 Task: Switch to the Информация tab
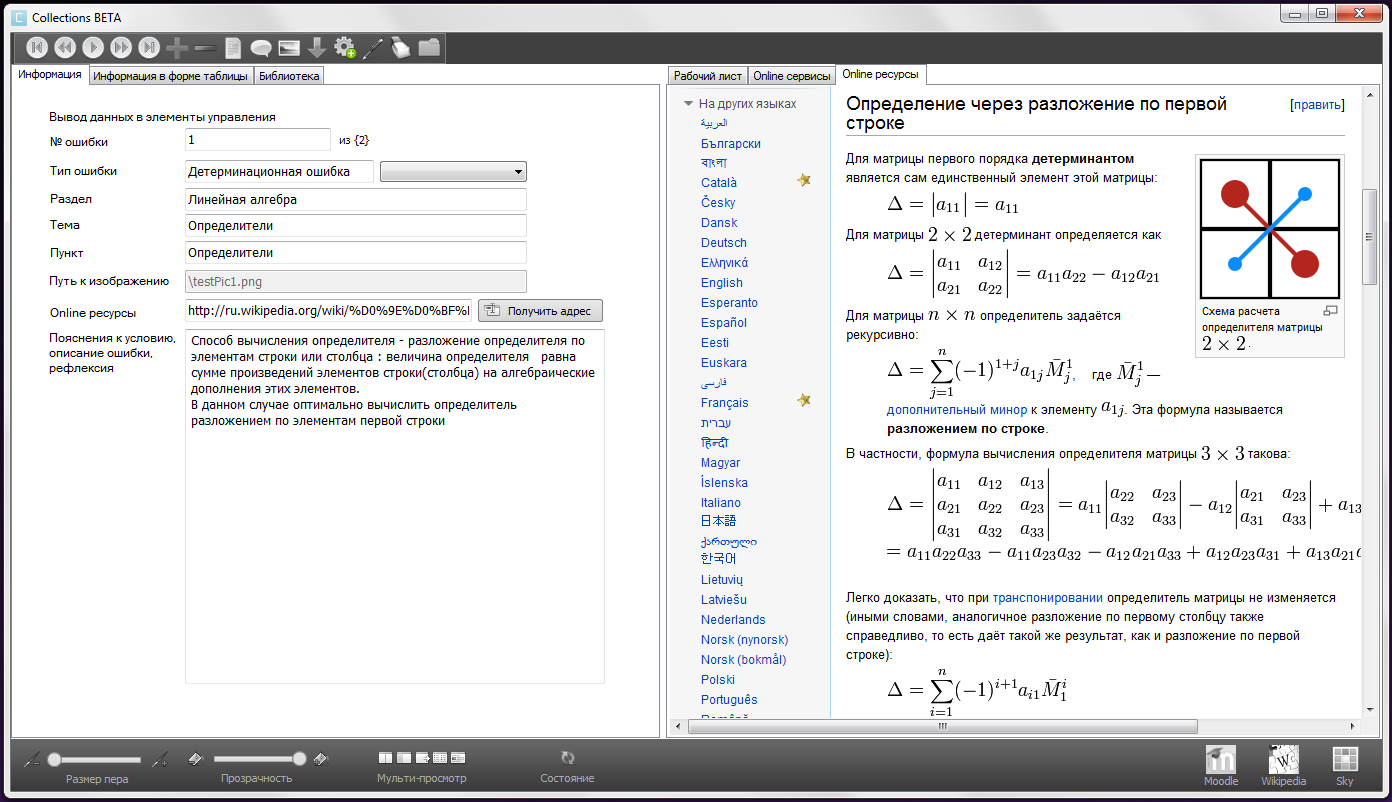click(49, 75)
